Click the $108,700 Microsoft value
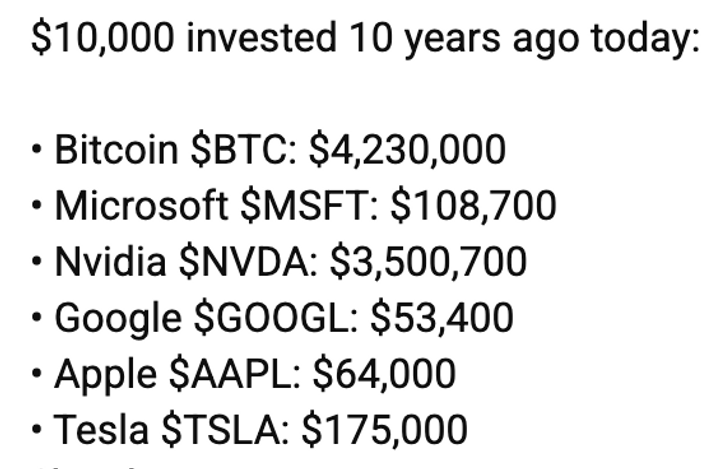This screenshot has width=720, height=469. (473, 206)
